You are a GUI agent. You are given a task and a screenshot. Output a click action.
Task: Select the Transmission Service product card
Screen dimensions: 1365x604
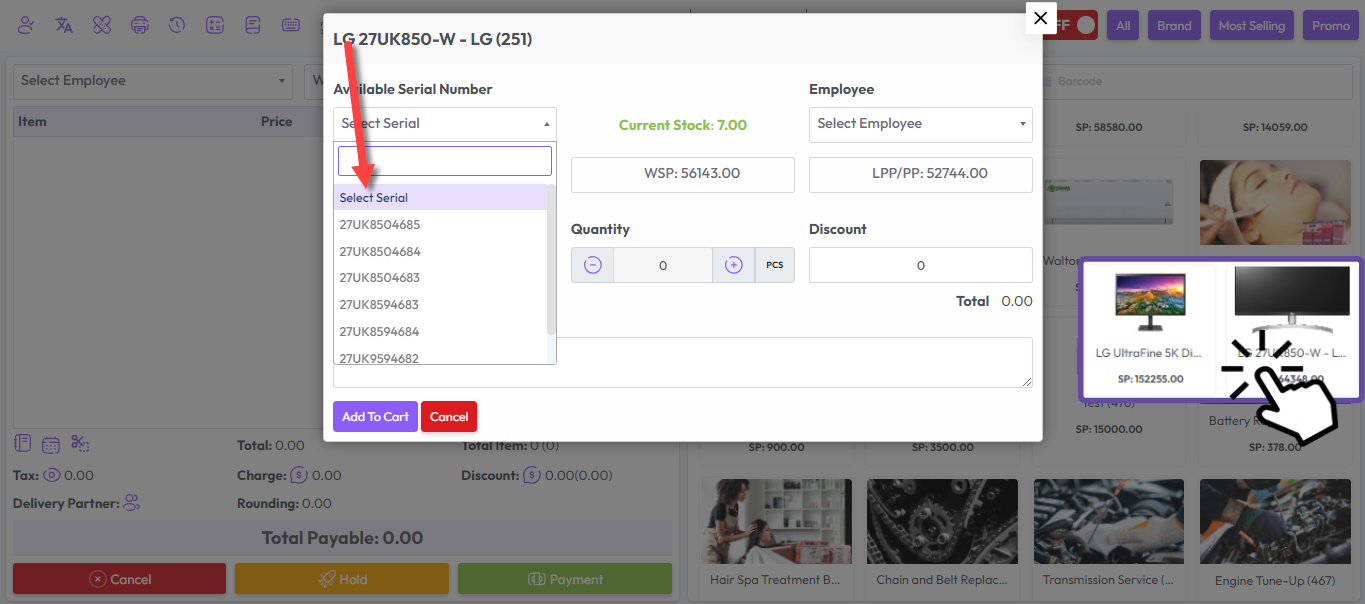click(1109, 537)
